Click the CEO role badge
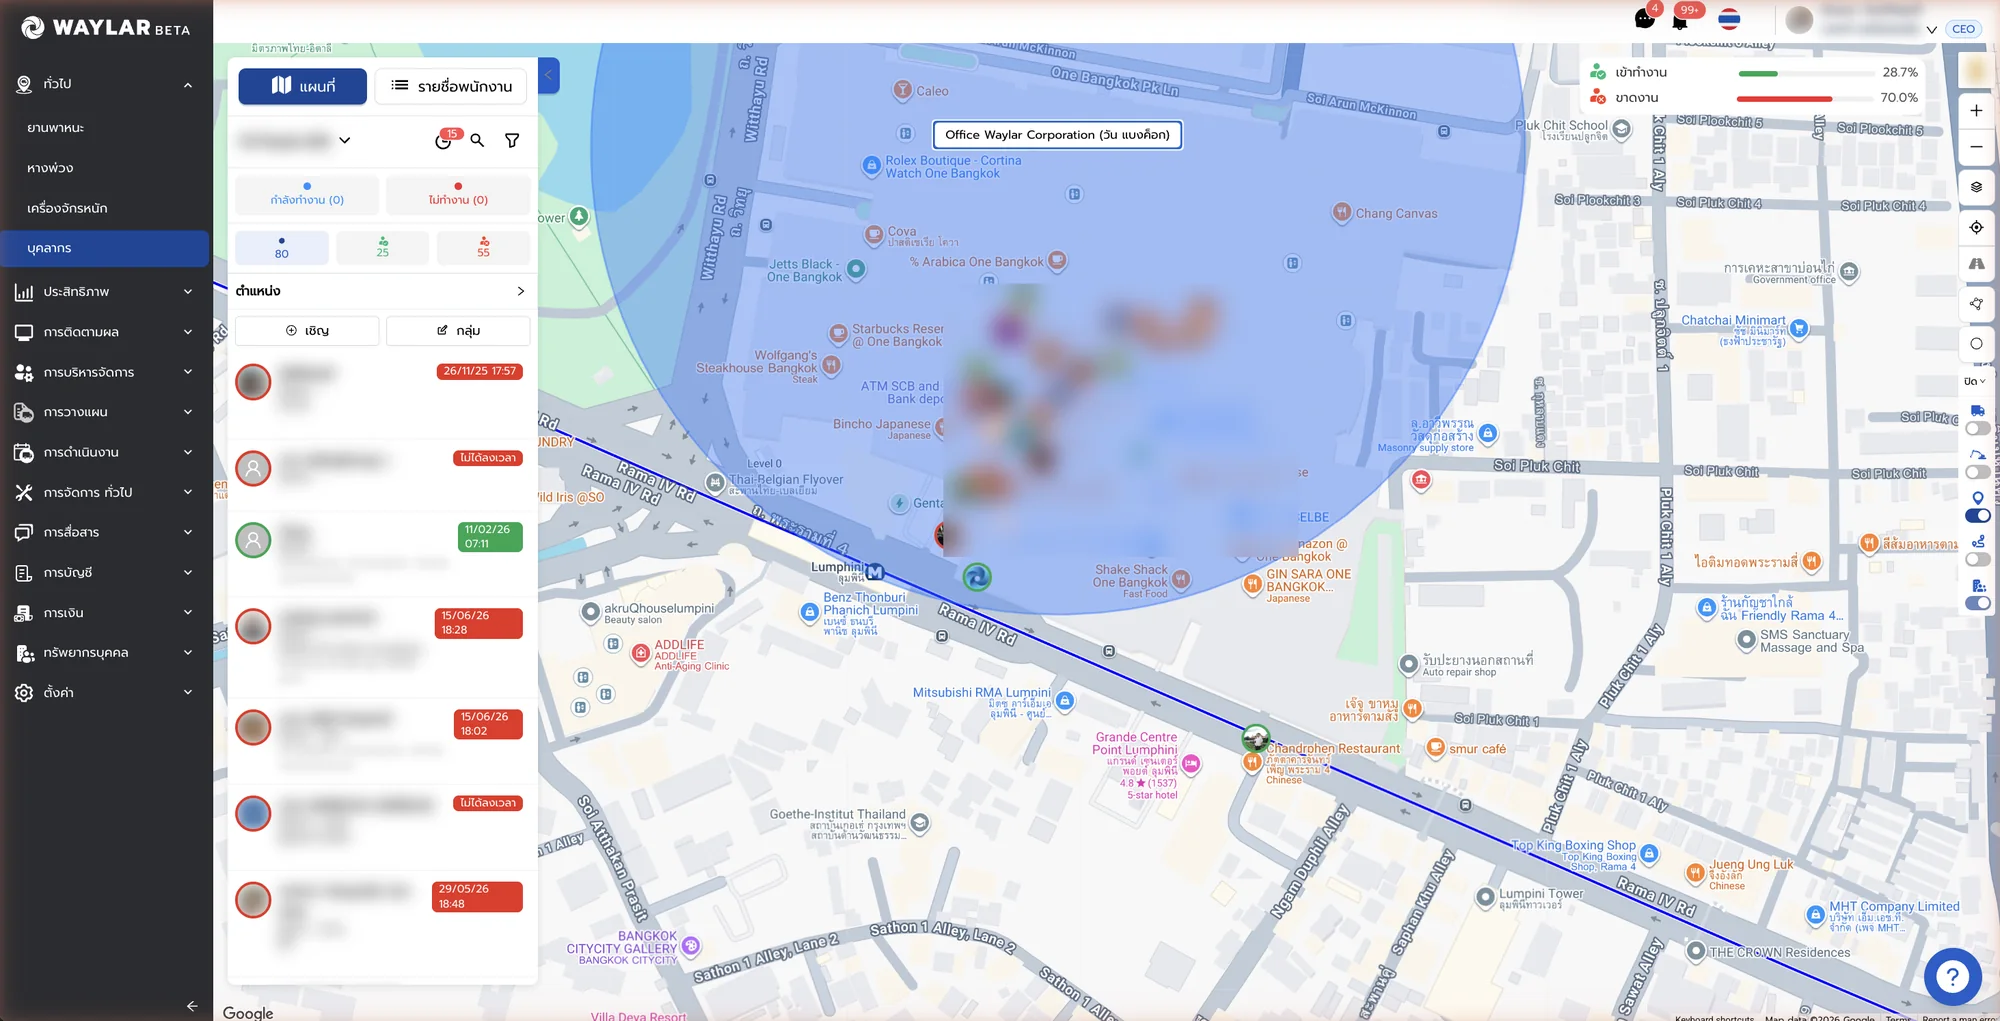Viewport: 2000px width, 1021px height. pos(1963,29)
